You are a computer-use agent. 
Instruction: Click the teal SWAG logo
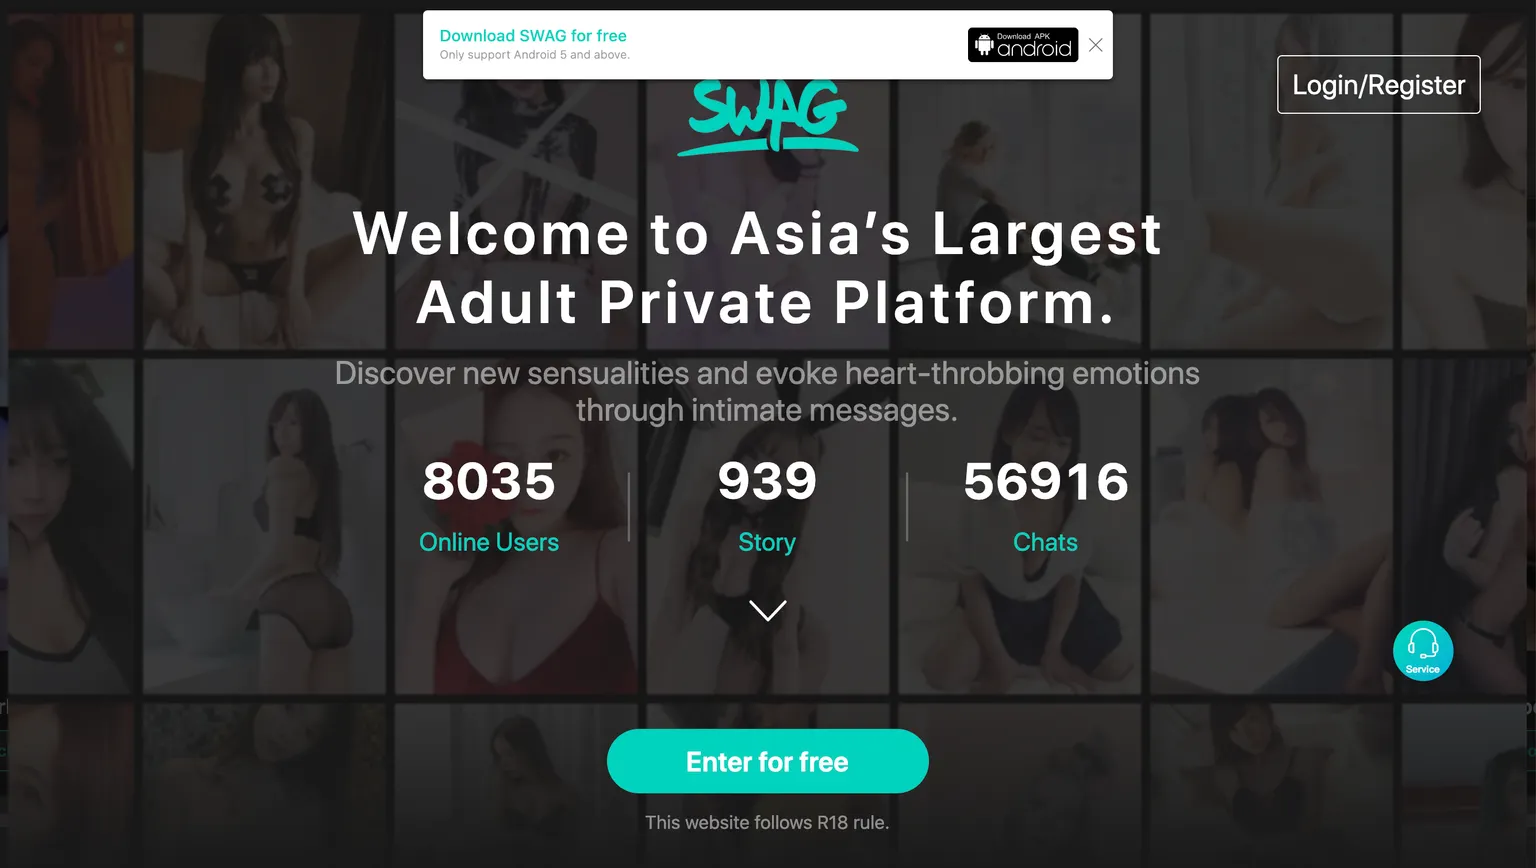point(768,117)
